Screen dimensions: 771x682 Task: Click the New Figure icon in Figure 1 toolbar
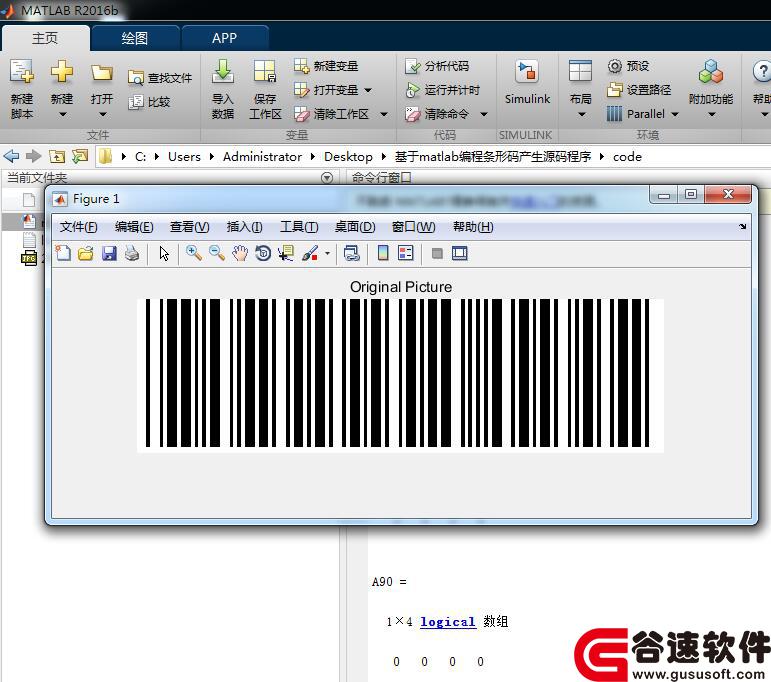tap(63, 253)
